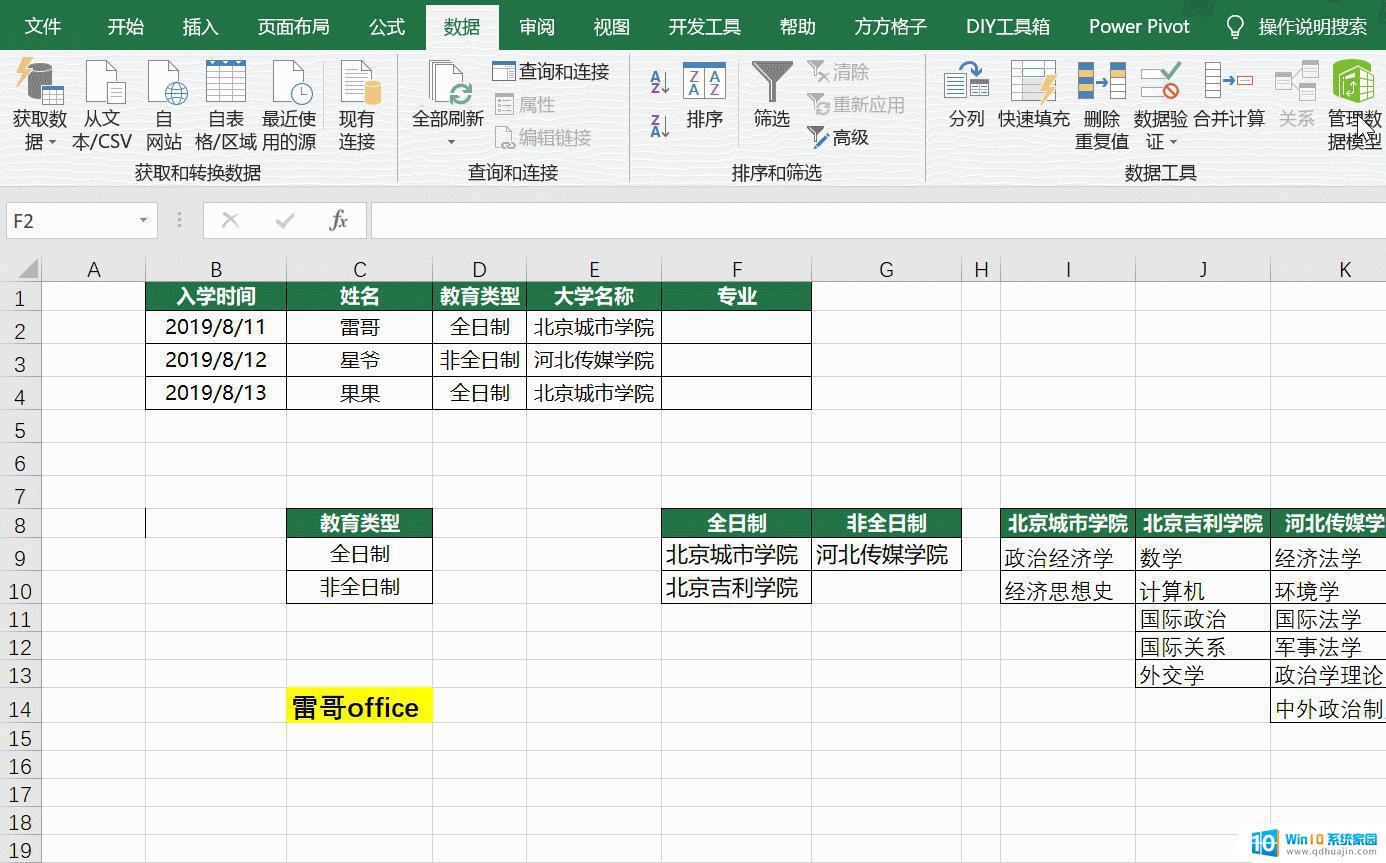Select cell containing 雷哥
Image resolution: width=1386 pixels, height=863 pixels.
click(359, 327)
